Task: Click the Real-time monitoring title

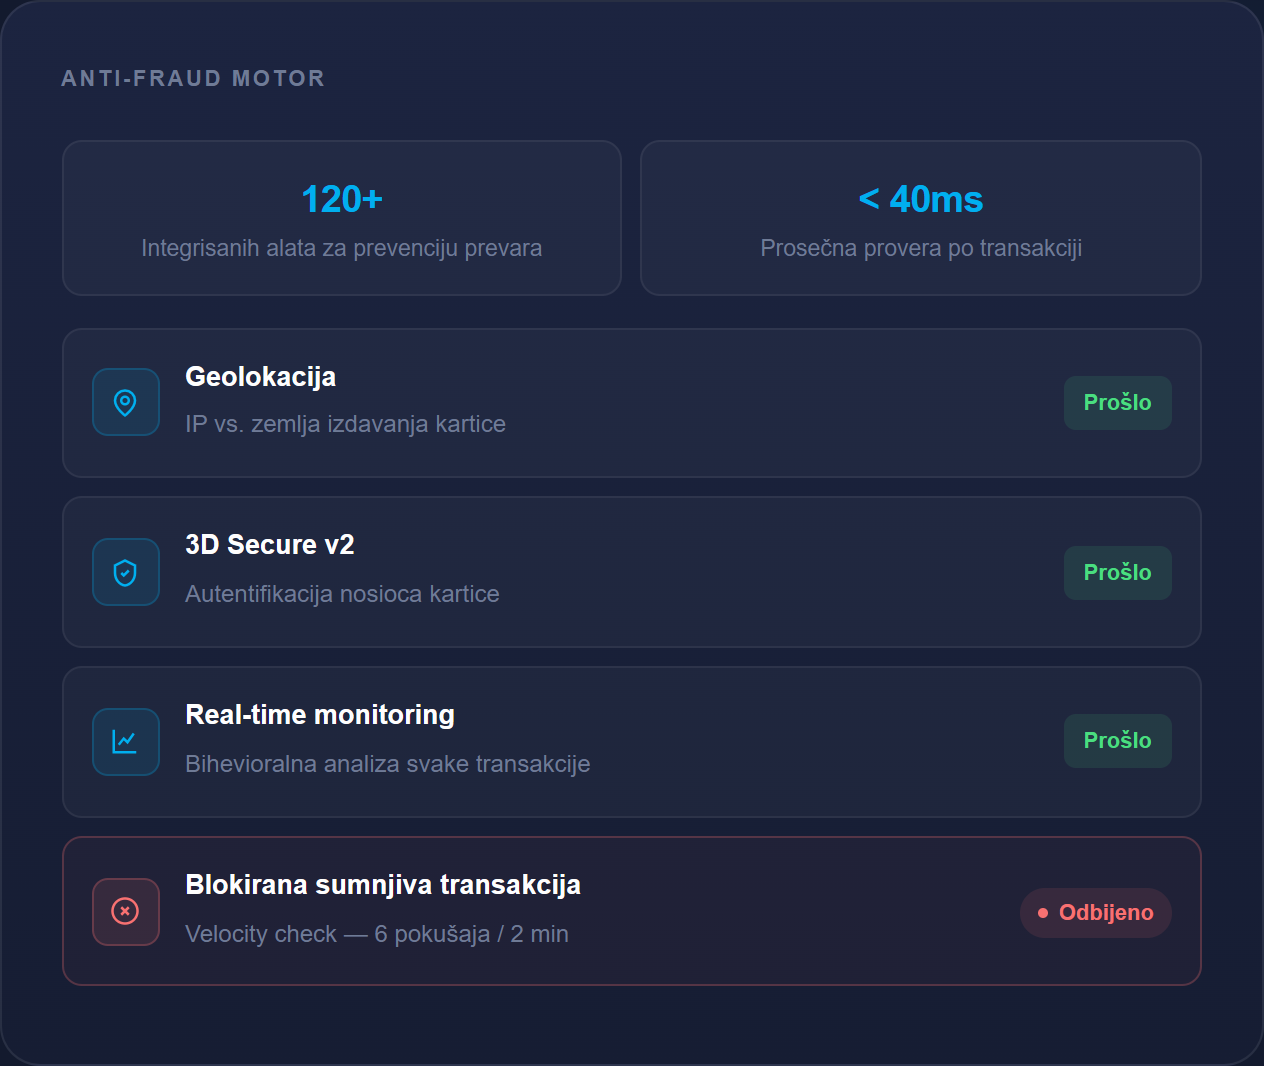Action: pos(320,715)
